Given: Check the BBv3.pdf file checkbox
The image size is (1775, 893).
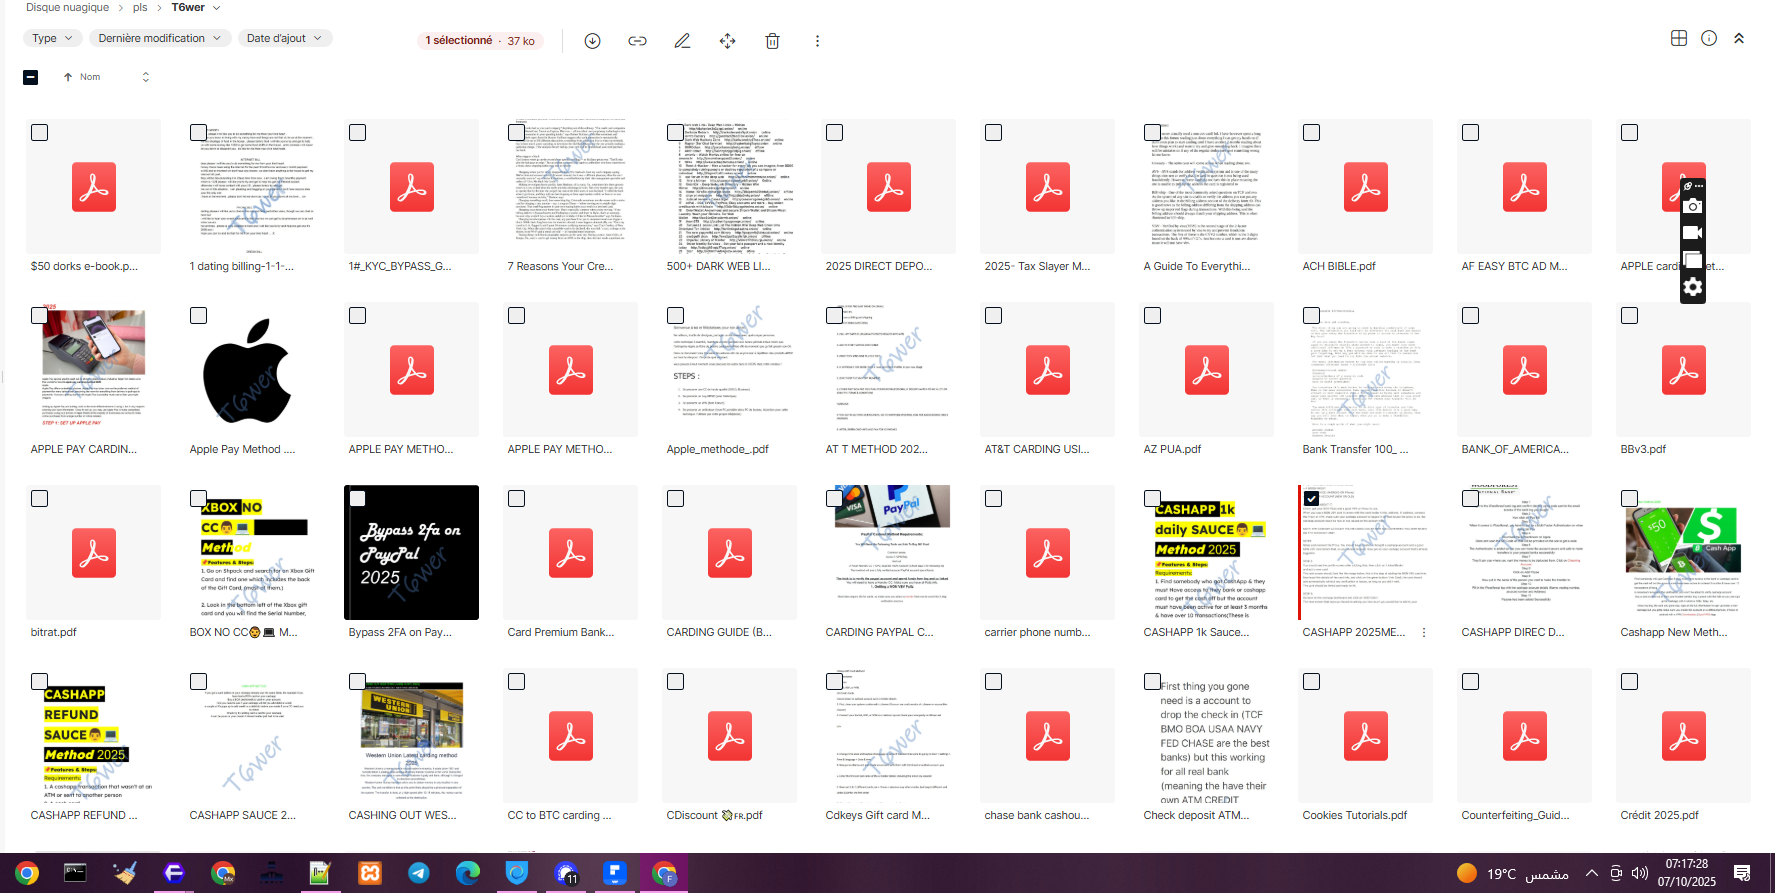Looking at the screenshot, I should coord(1629,315).
